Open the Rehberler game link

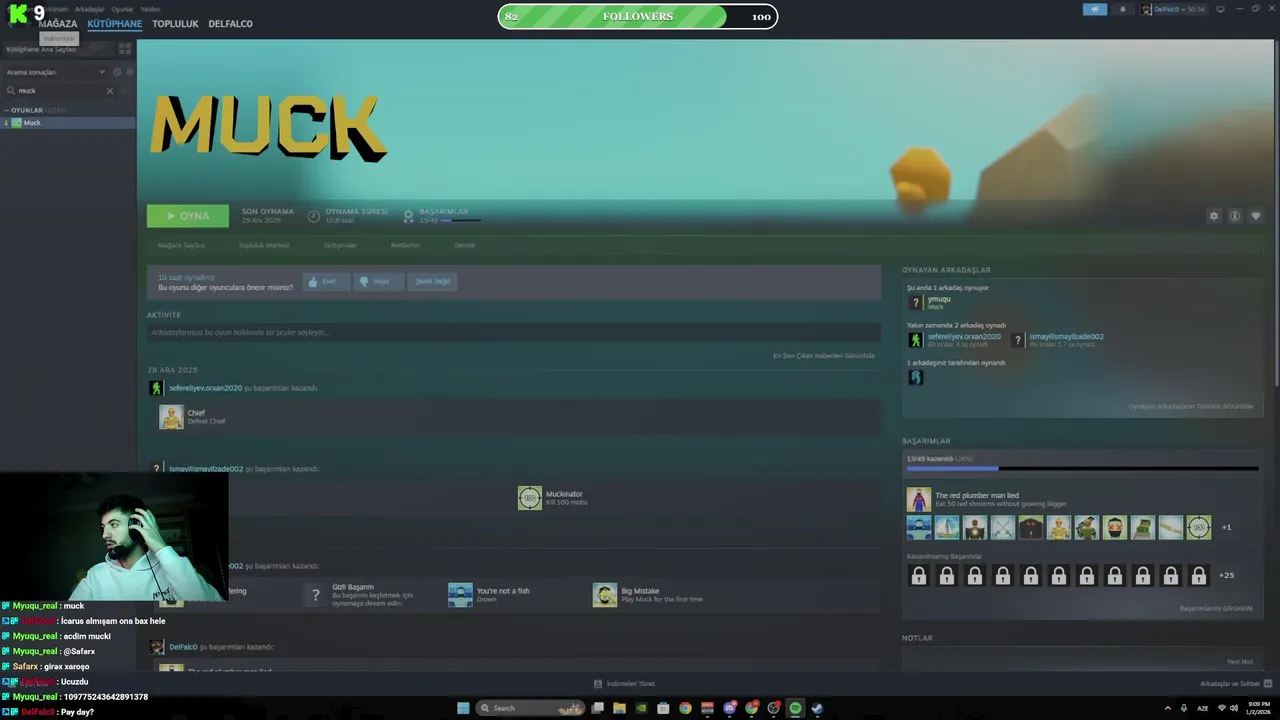tap(405, 245)
